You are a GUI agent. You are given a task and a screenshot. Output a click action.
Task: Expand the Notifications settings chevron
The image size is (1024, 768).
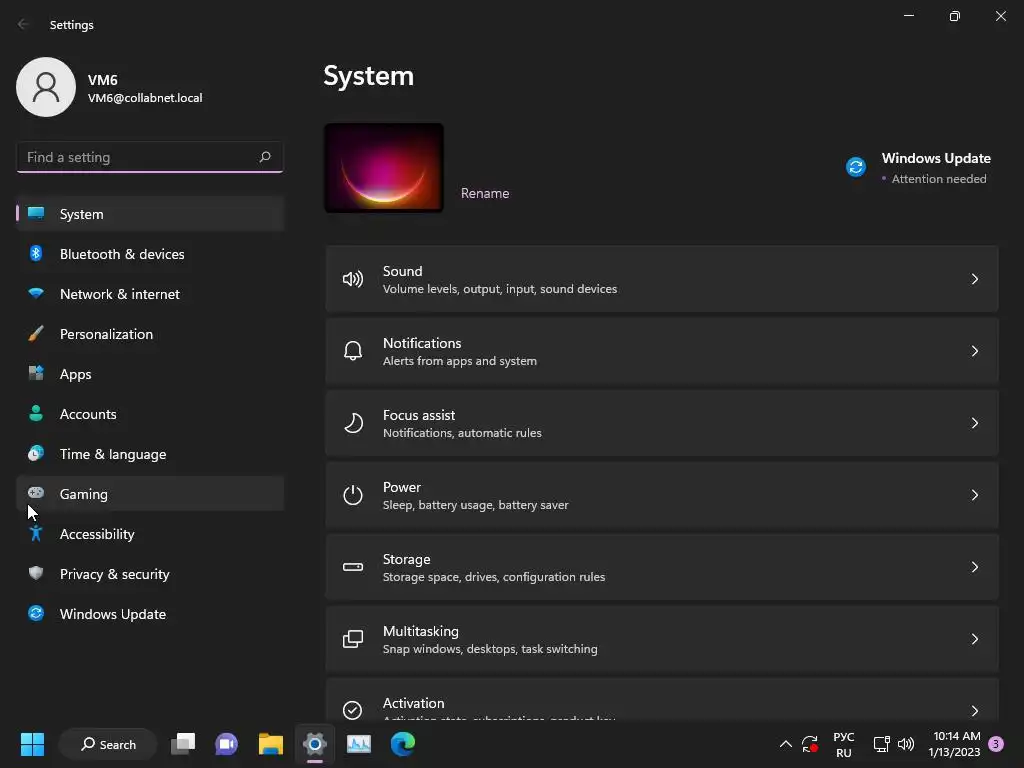click(974, 351)
